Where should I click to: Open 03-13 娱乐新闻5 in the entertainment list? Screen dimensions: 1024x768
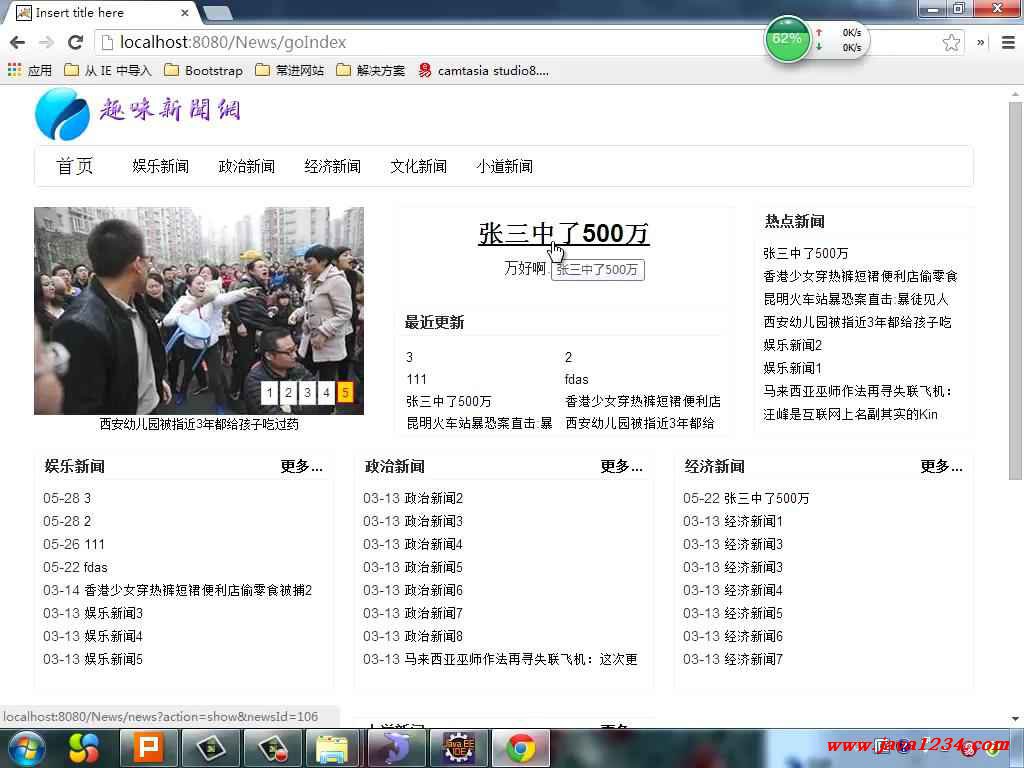(93, 660)
